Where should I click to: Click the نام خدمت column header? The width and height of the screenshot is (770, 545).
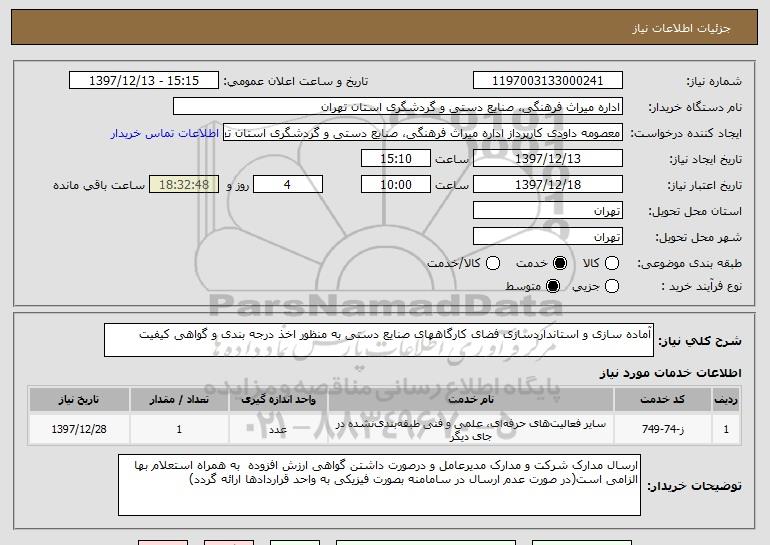click(x=470, y=400)
